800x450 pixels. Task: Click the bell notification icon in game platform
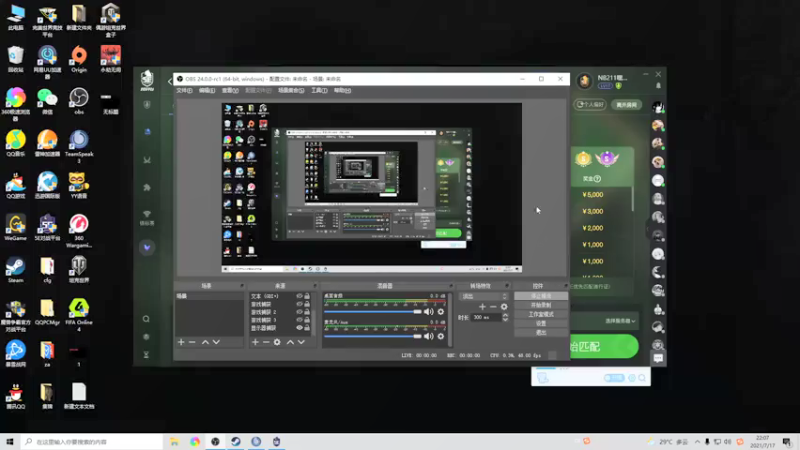click(658, 86)
